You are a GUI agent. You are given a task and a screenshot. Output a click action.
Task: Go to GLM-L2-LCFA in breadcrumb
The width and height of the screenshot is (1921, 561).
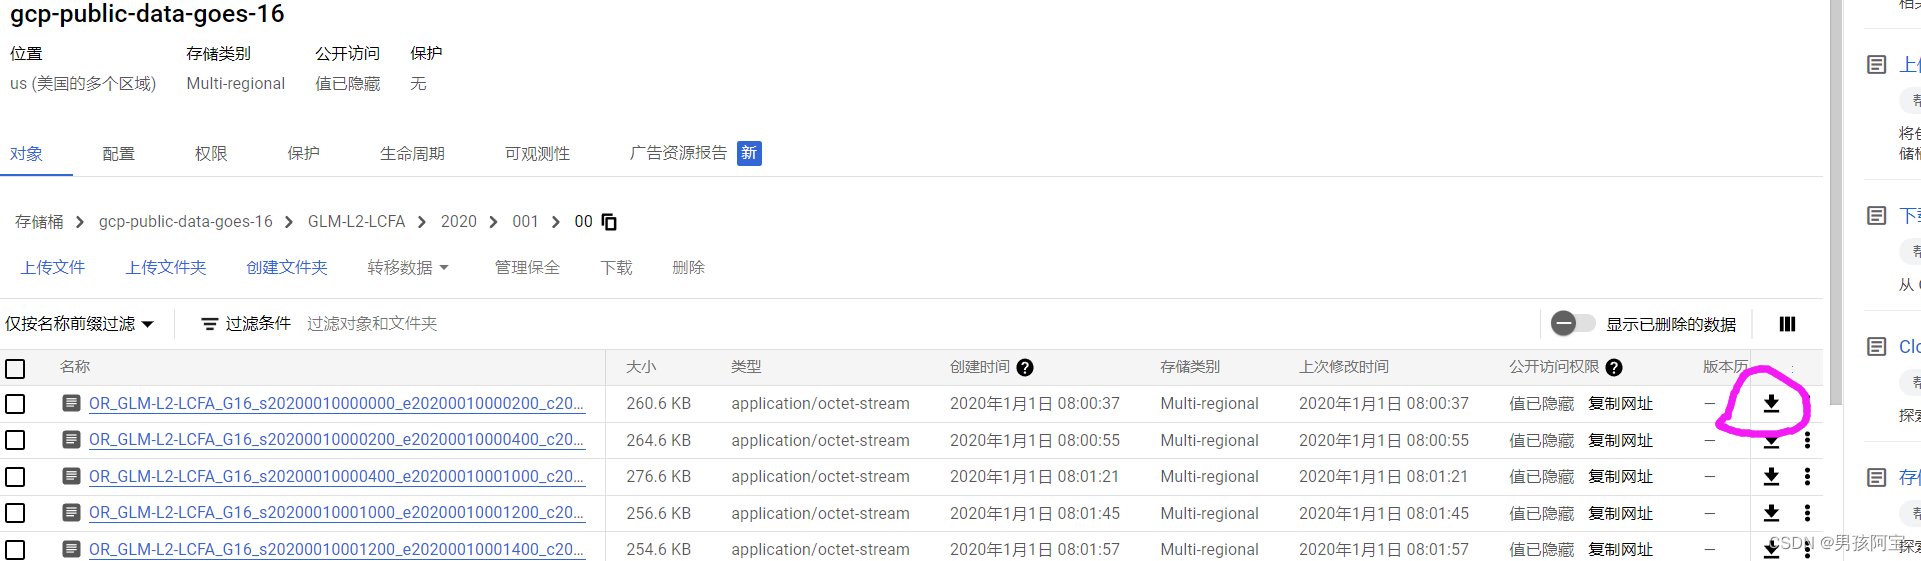click(356, 222)
